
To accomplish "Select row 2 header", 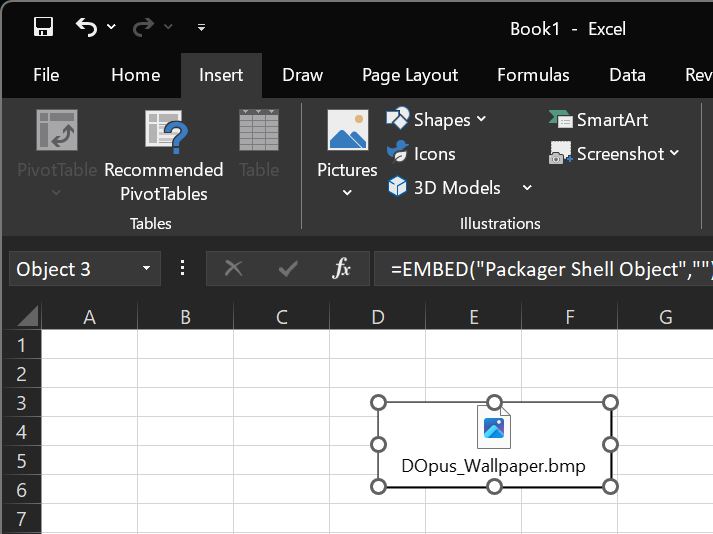I will pyautogui.click(x=21, y=374).
